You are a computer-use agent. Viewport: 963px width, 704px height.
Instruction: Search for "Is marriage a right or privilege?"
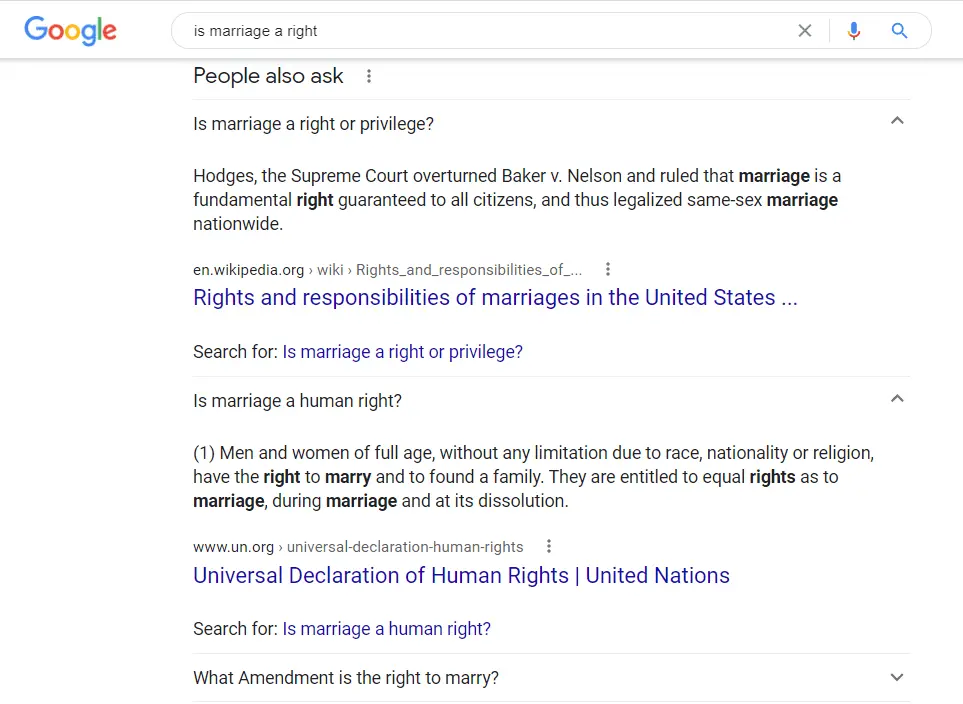pyautogui.click(x=402, y=352)
